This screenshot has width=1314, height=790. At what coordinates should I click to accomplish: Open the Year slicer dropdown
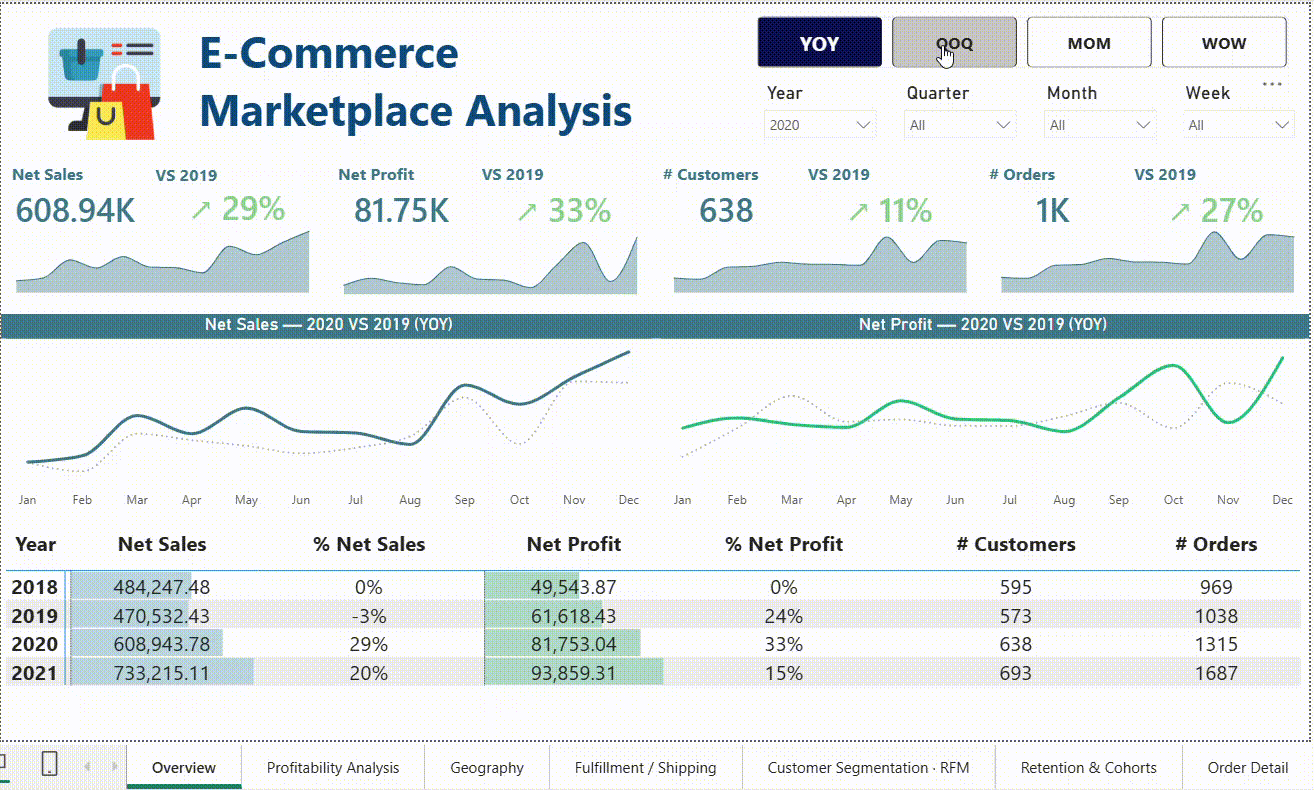(820, 125)
